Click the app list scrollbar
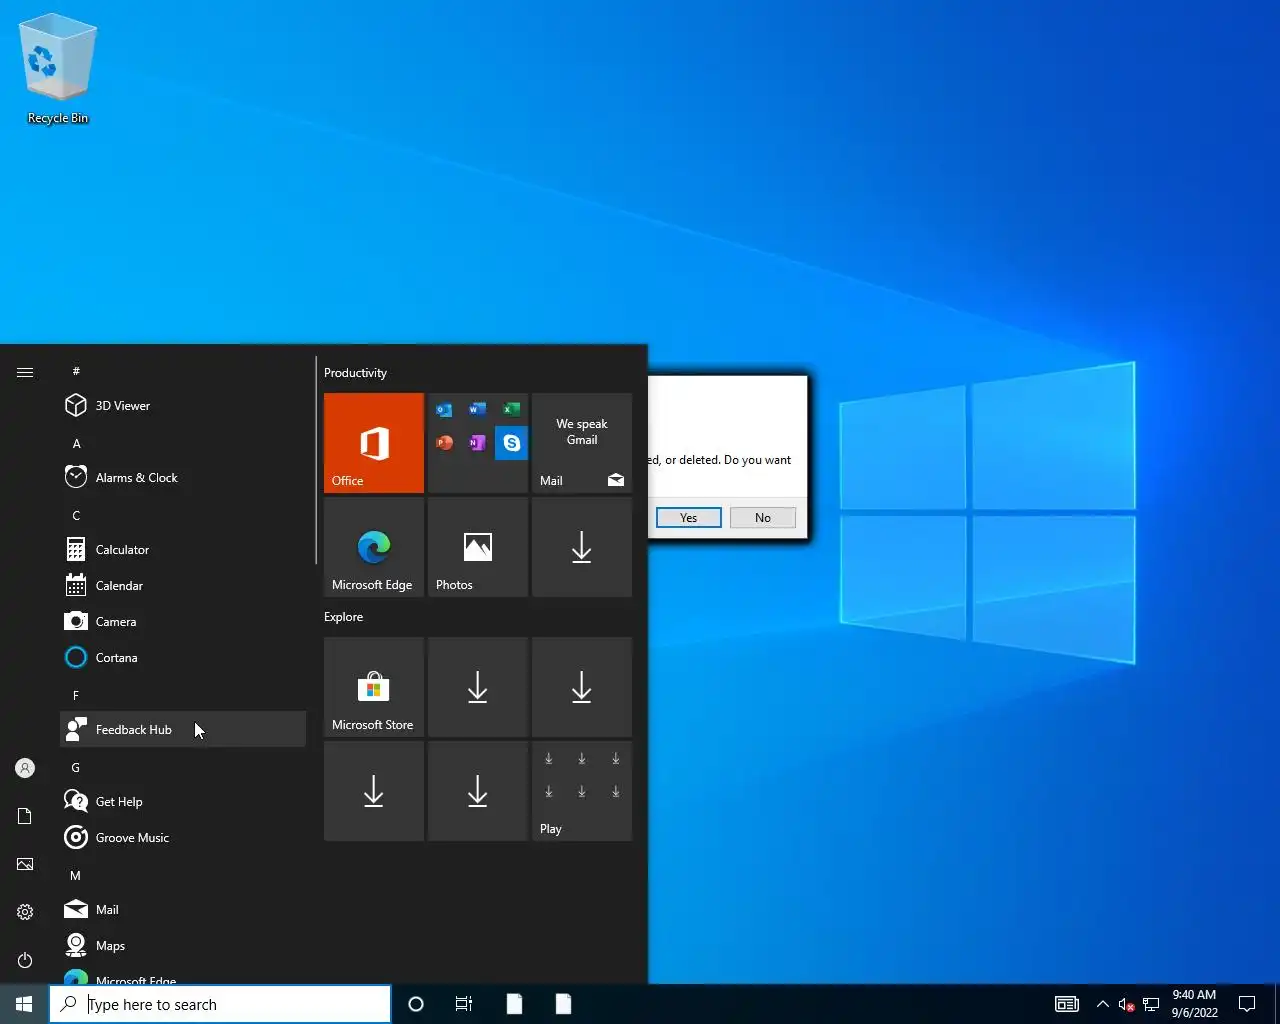Viewport: 1280px width, 1024px height. (x=316, y=461)
